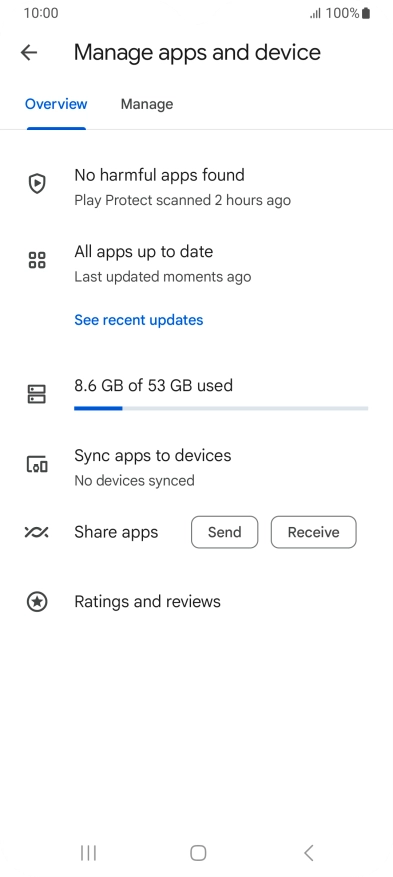
Task: Tap the back arrow in the header
Action: (29, 53)
